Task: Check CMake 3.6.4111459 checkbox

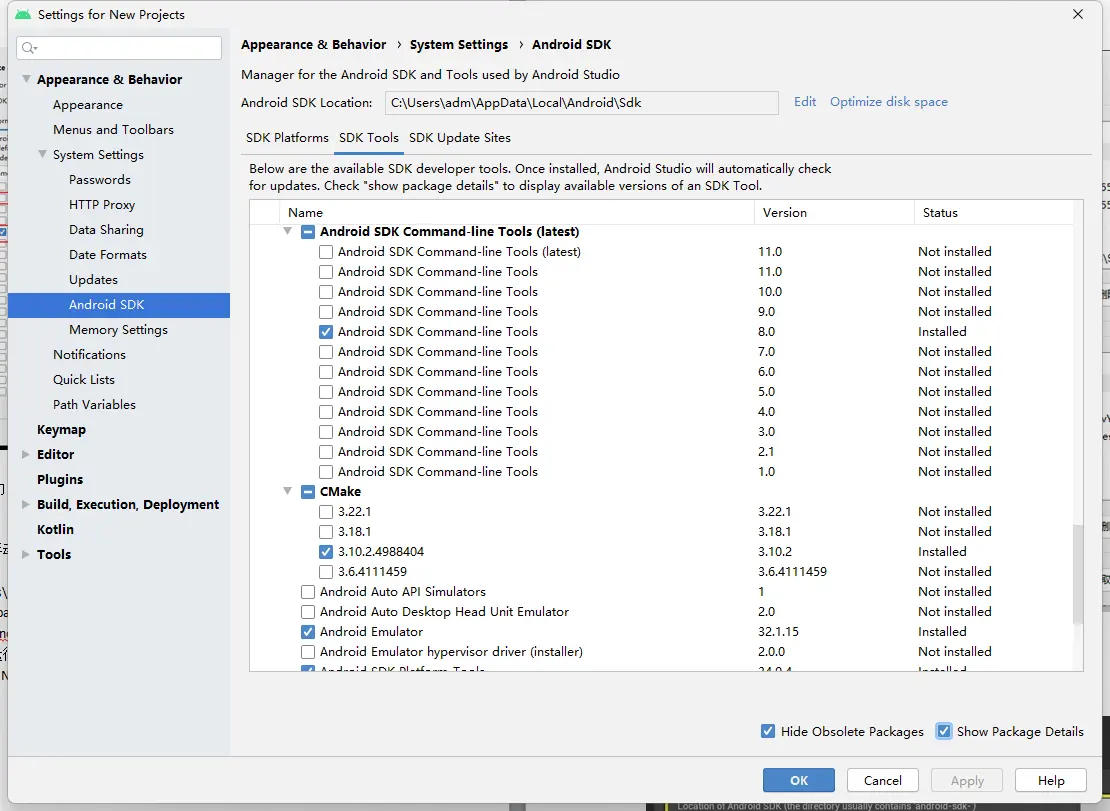Action: pos(326,572)
